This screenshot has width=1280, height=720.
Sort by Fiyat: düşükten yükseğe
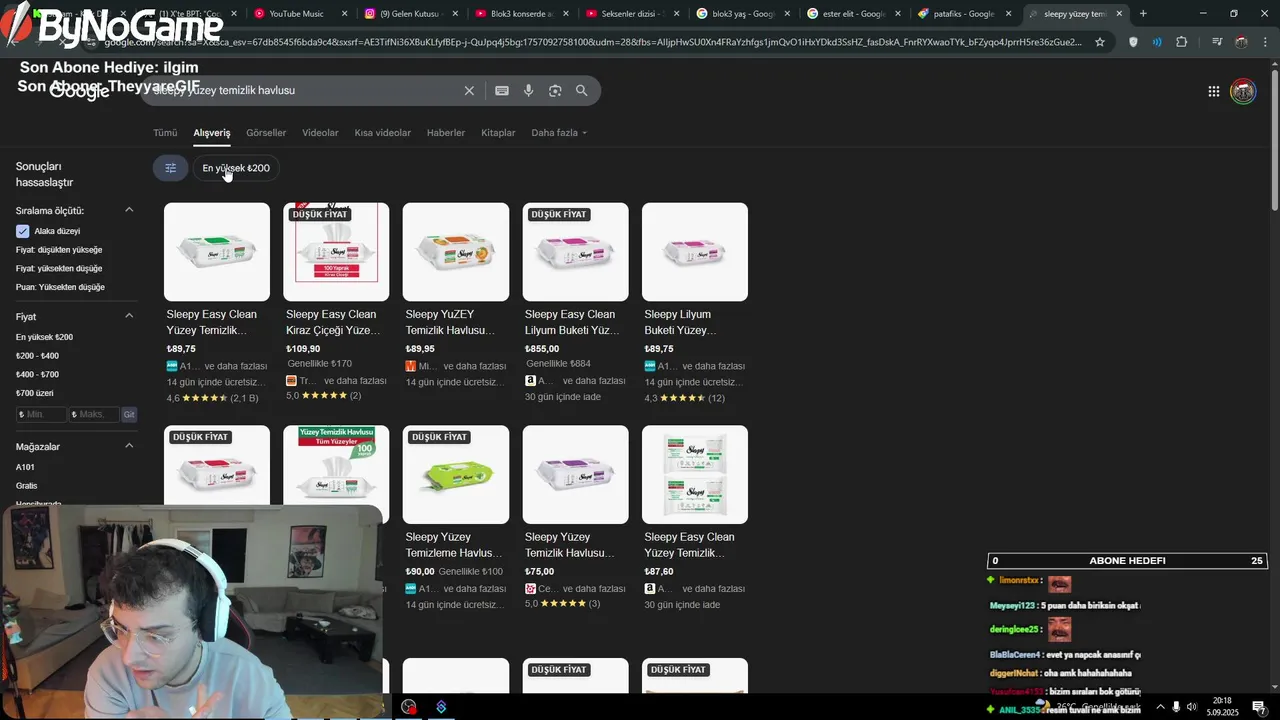coord(59,250)
